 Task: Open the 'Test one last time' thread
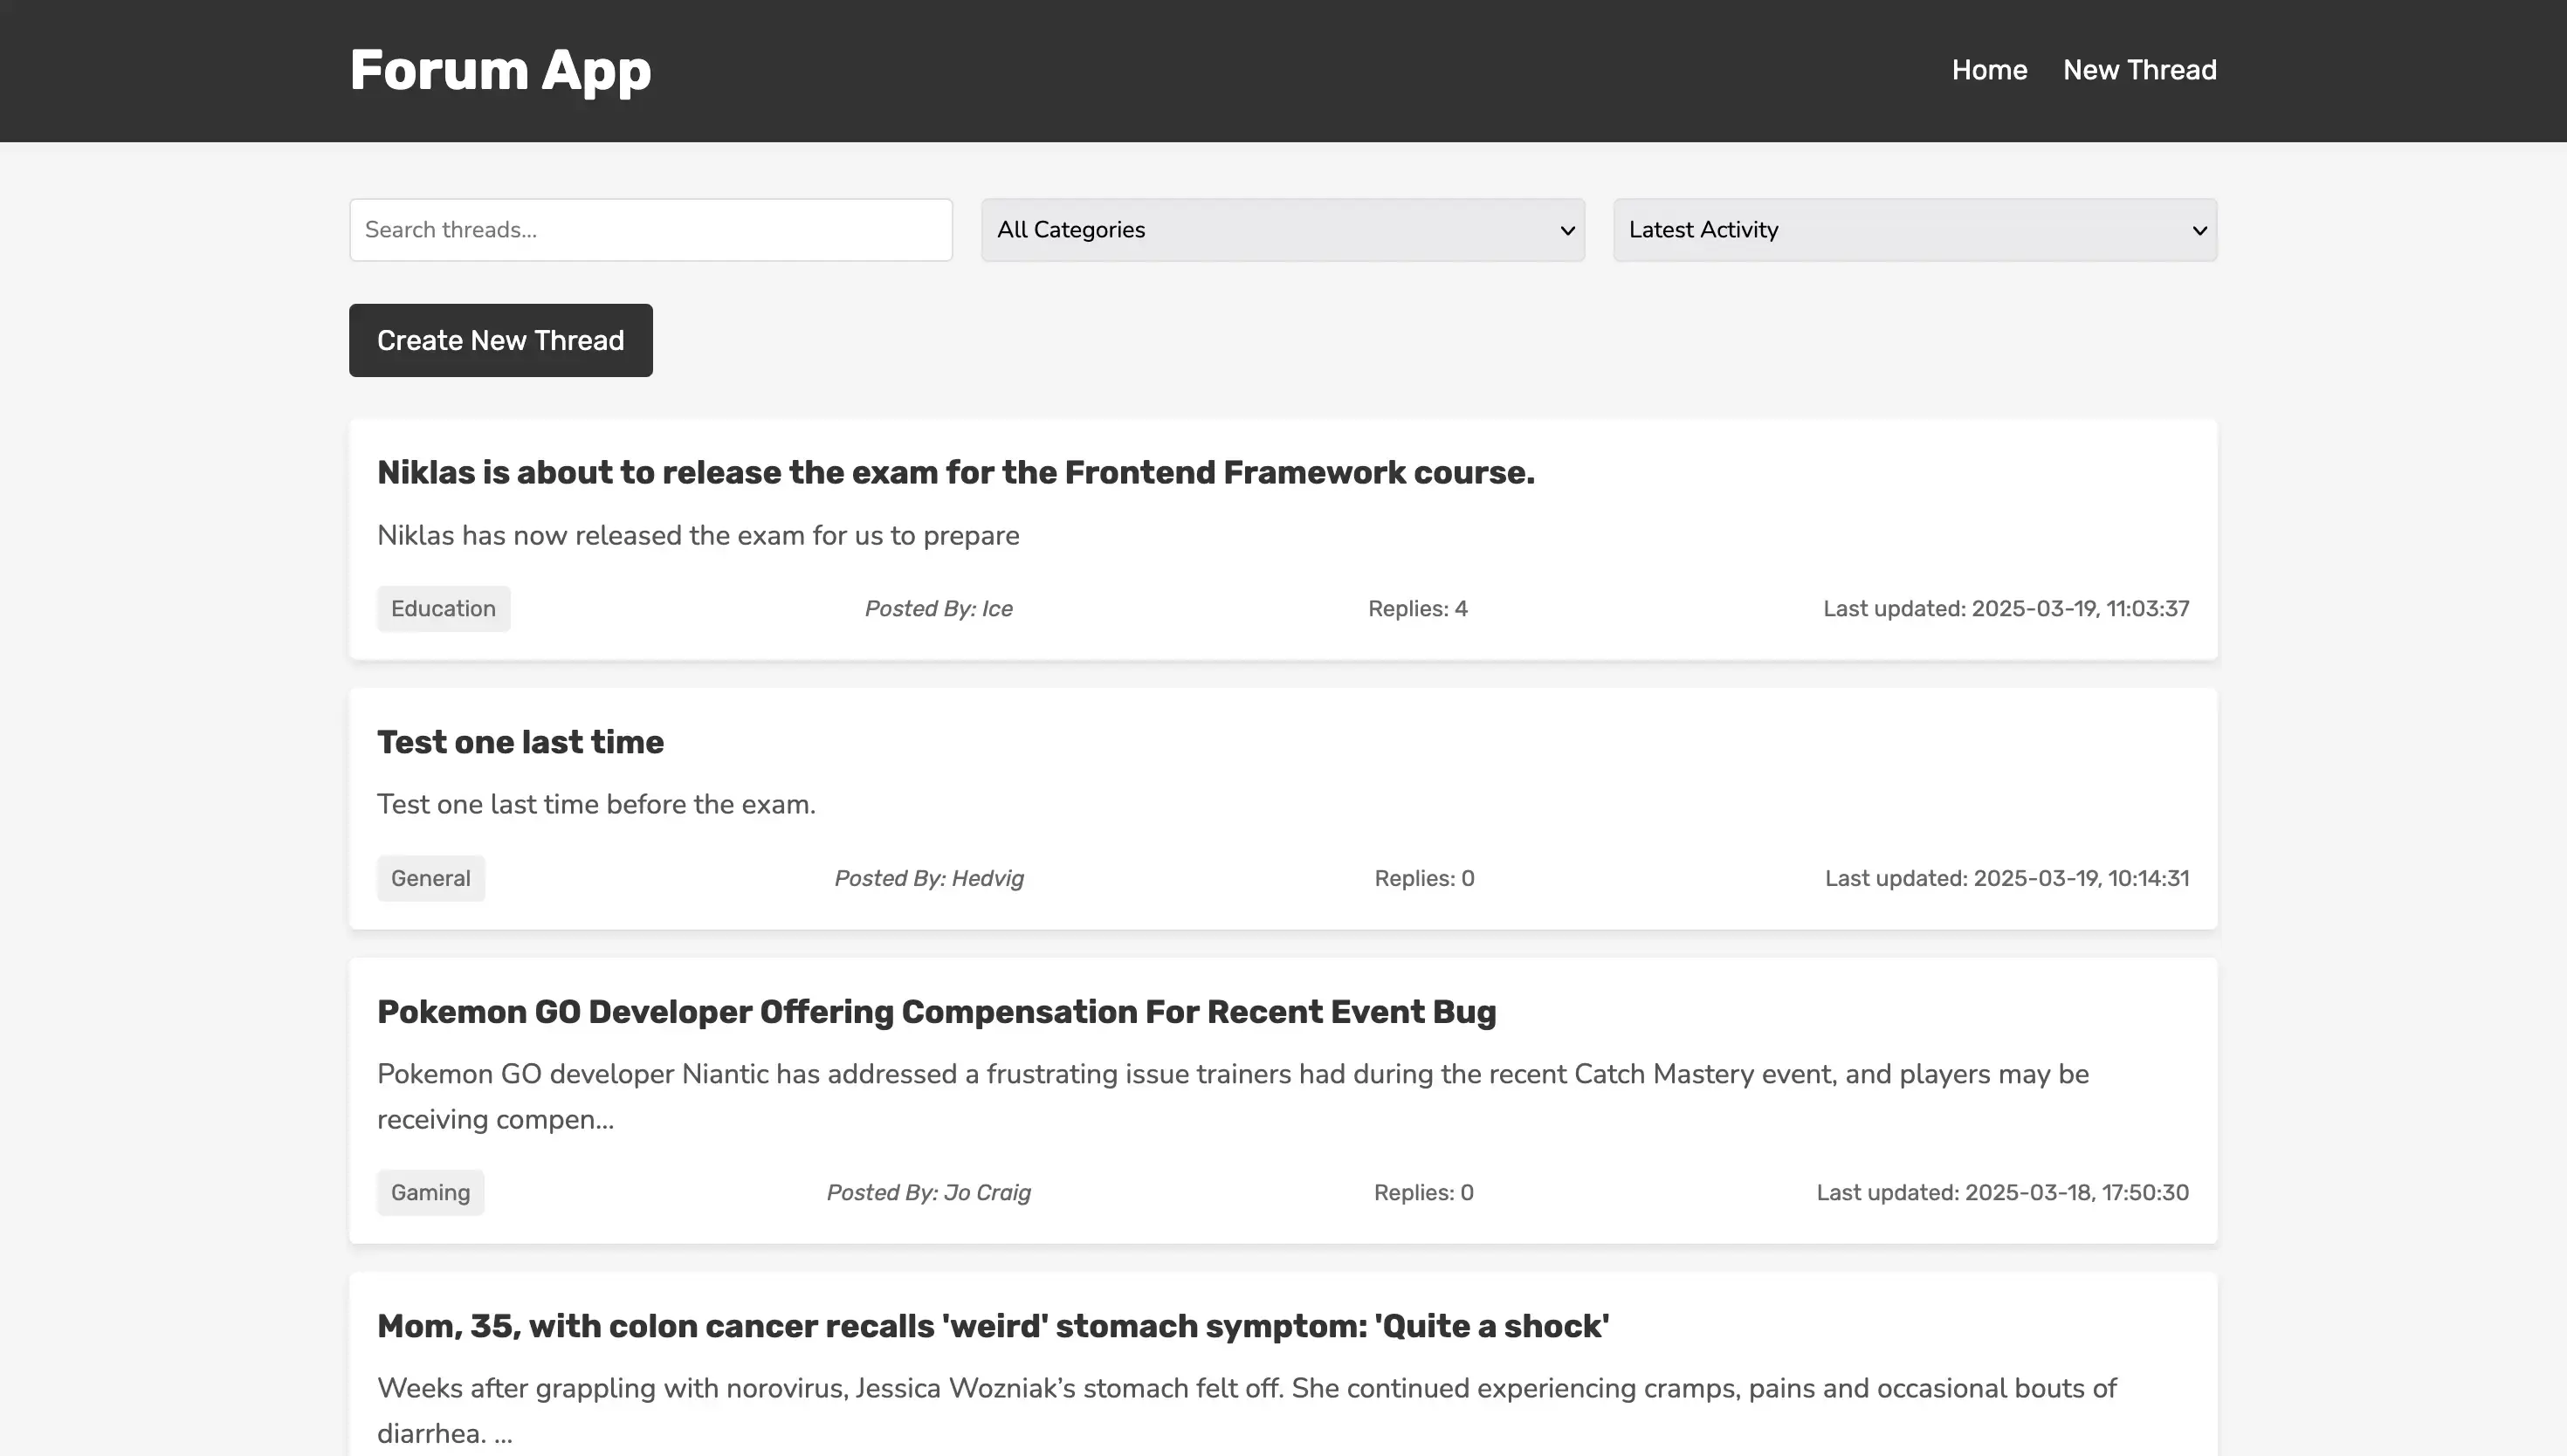[x=520, y=741]
